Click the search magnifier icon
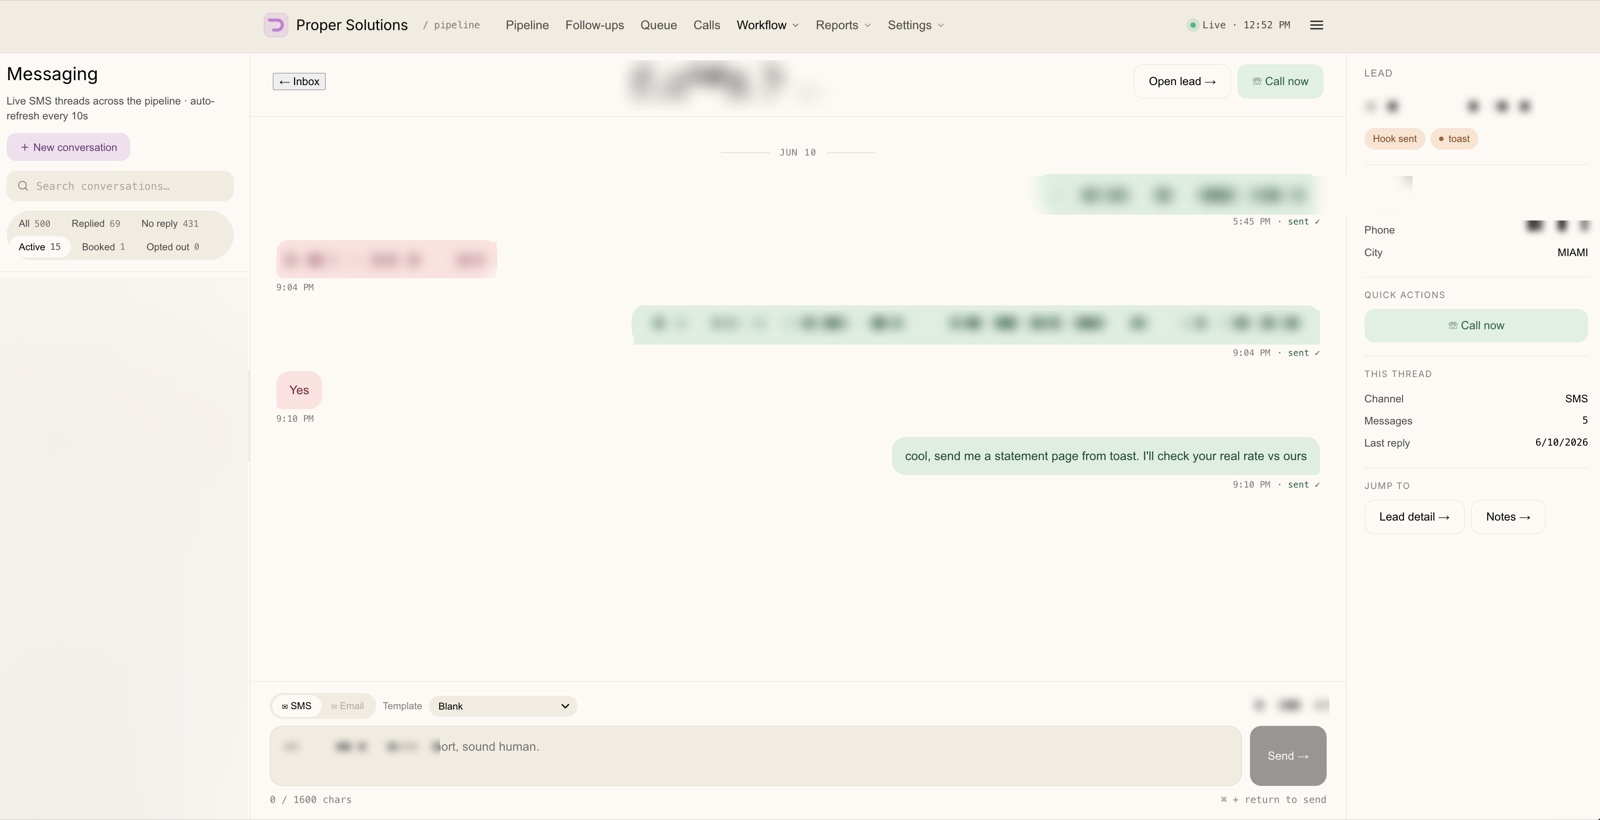 pyautogui.click(x=23, y=186)
